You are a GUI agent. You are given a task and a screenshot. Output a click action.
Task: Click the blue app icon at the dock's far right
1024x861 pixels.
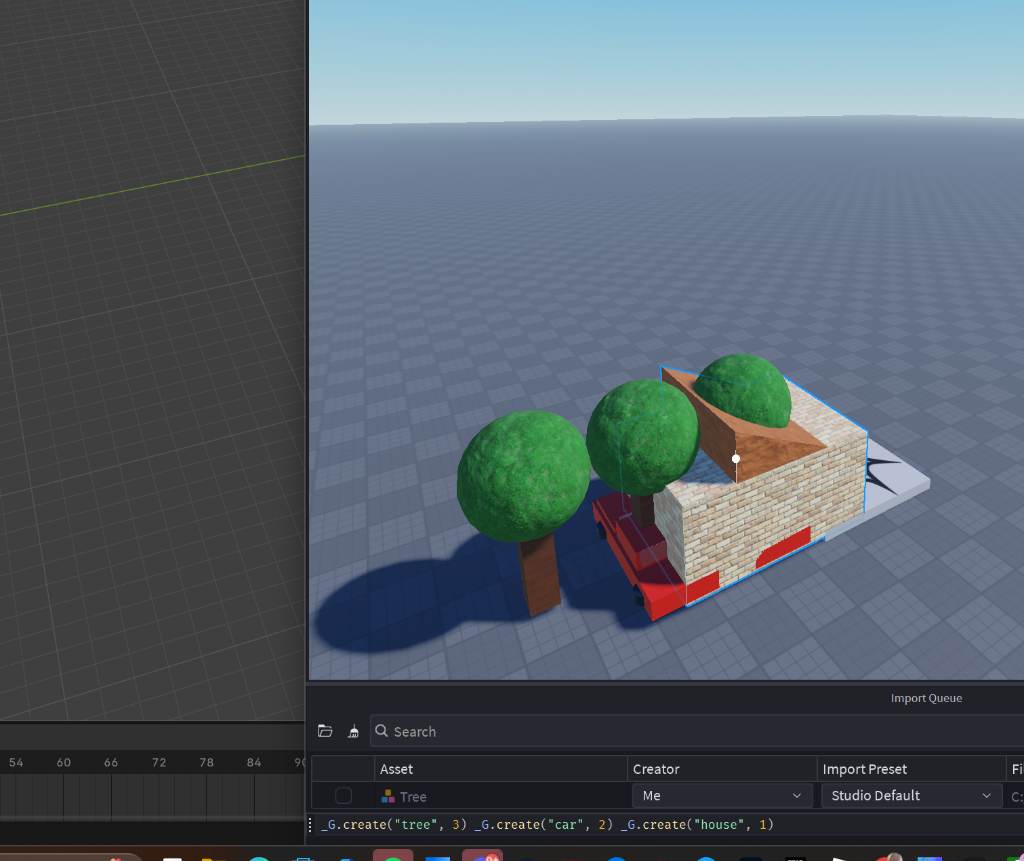(929, 857)
